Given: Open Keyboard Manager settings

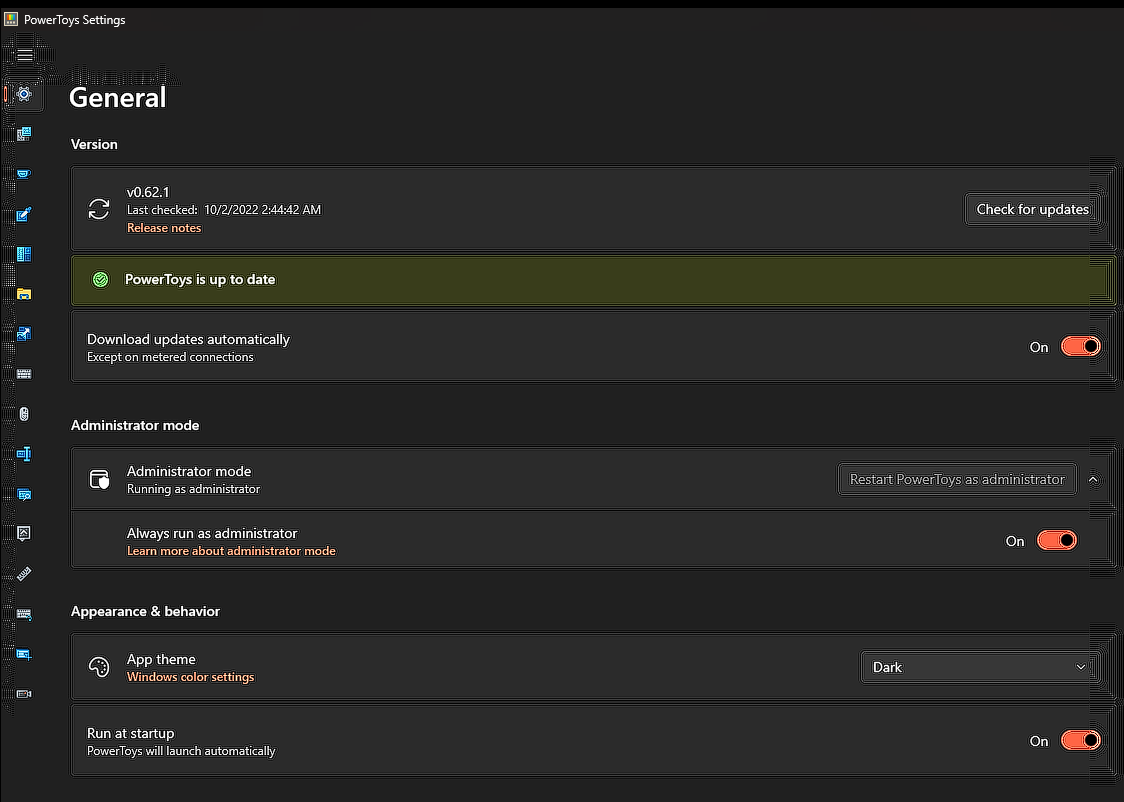Looking at the screenshot, I should 23,373.
